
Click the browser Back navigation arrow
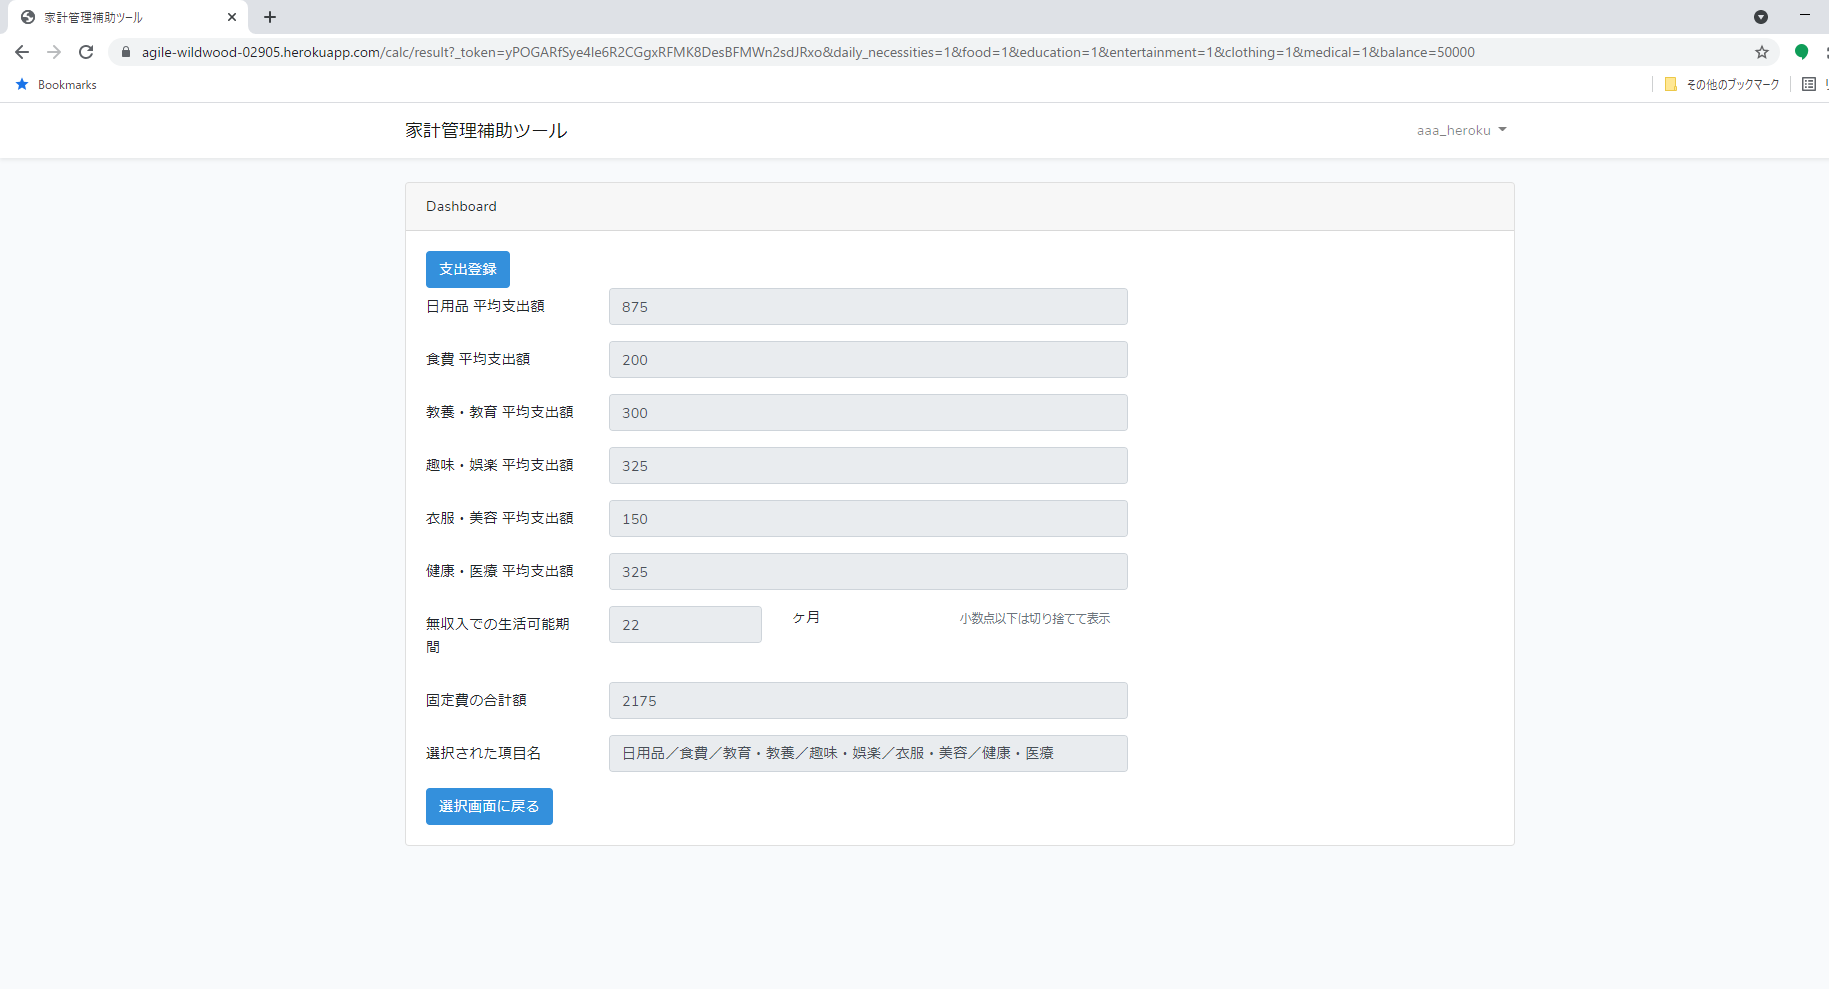click(x=21, y=51)
